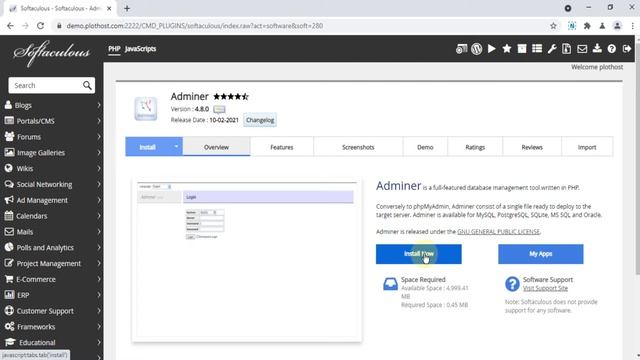Click the My Apps button
Screen dimensions: 640x360
[540, 254]
